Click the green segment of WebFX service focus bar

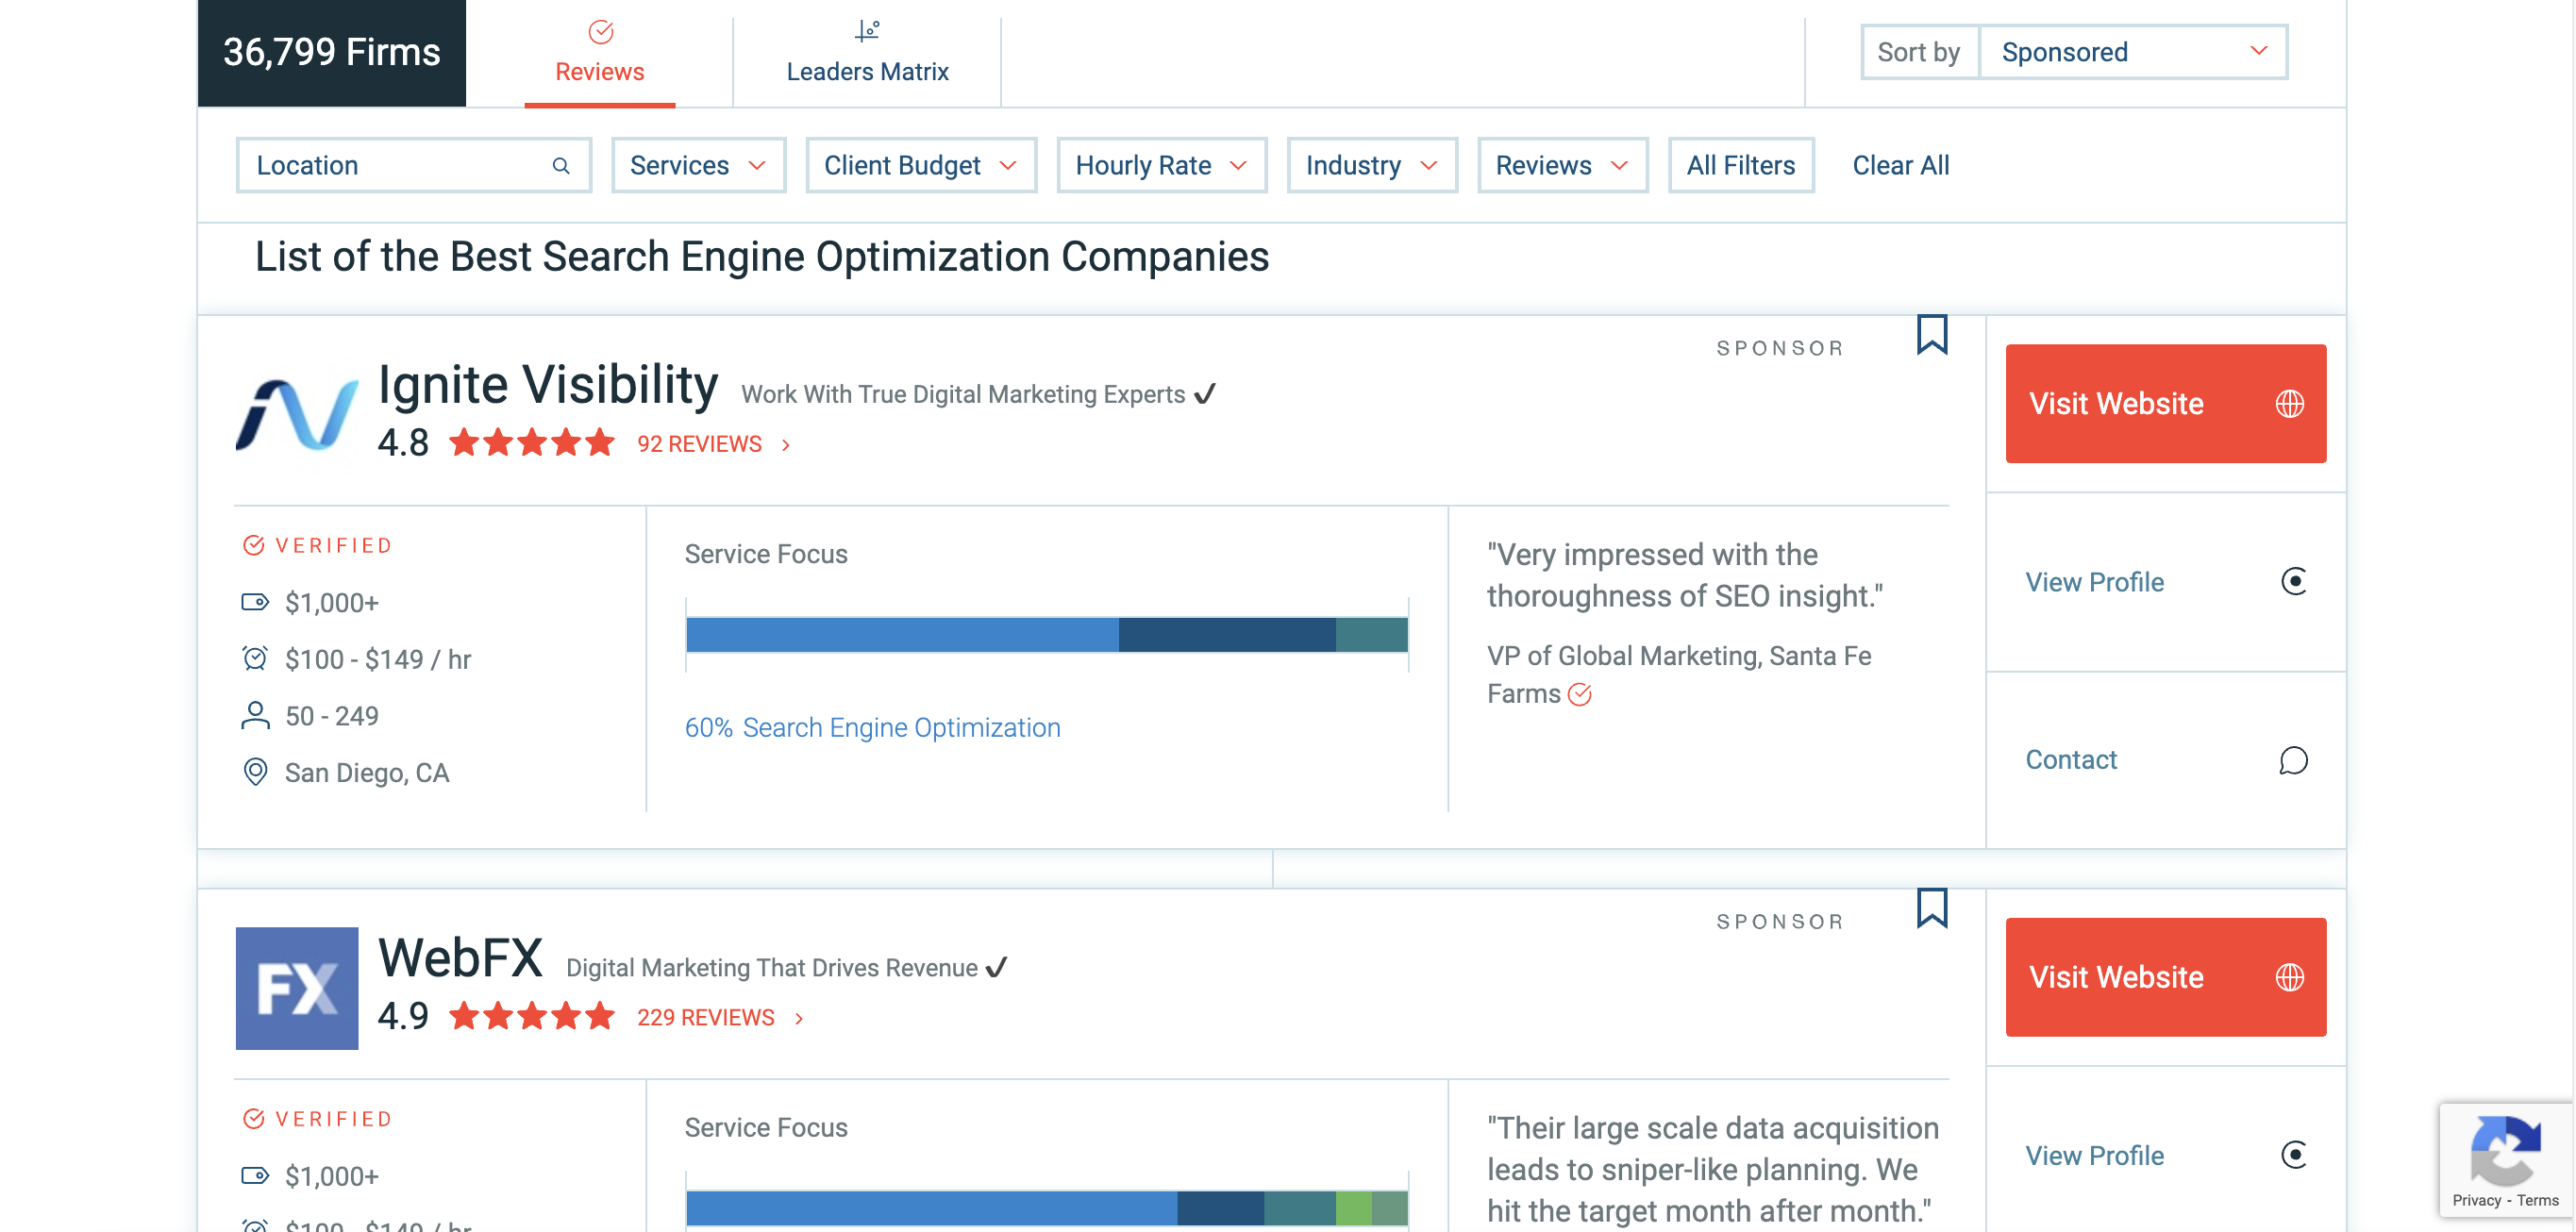[x=1353, y=1208]
